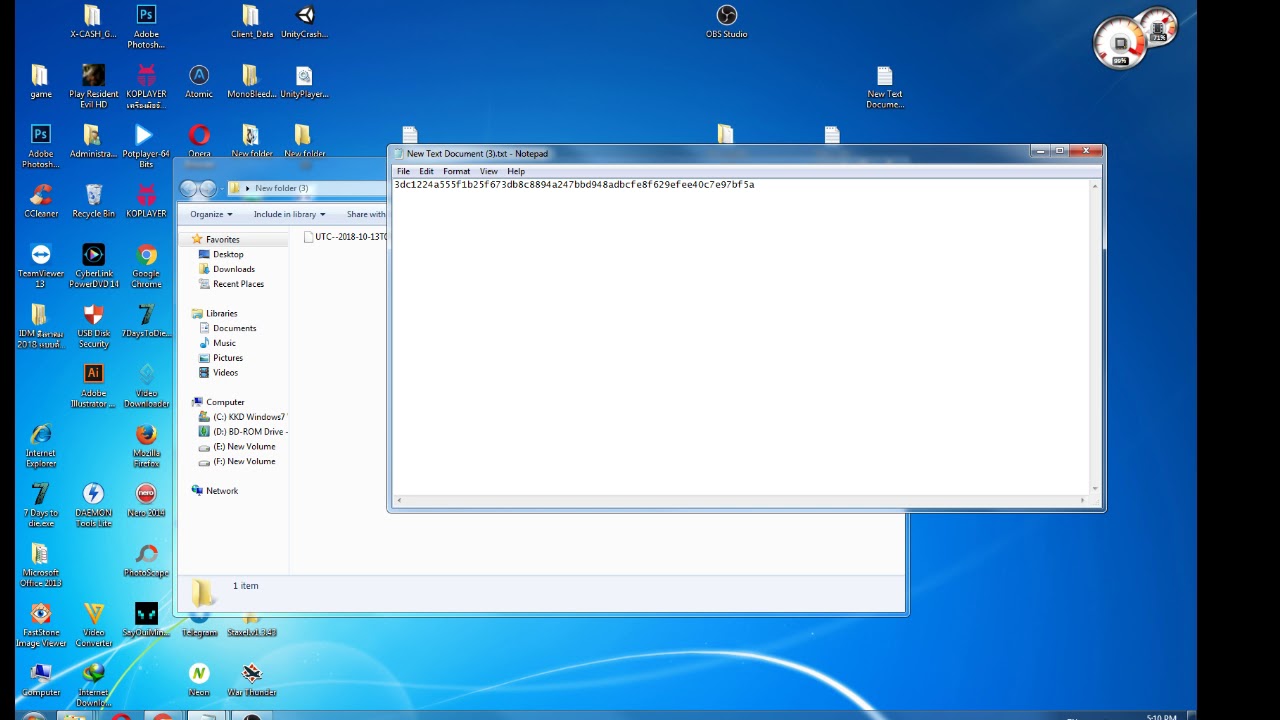Click into the Notepad text area
The height and width of the screenshot is (720, 1280).
(741, 336)
